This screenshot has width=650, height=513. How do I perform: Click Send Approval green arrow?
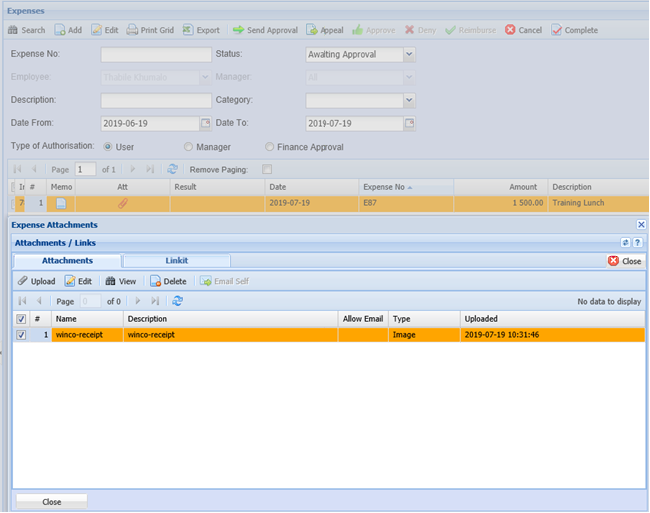tap(238, 30)
